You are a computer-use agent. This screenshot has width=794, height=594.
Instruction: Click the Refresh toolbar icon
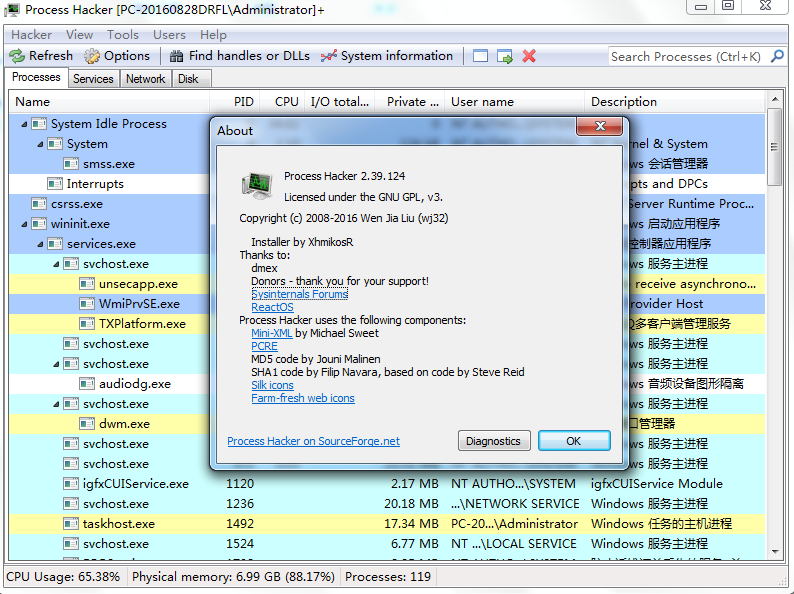17,56
